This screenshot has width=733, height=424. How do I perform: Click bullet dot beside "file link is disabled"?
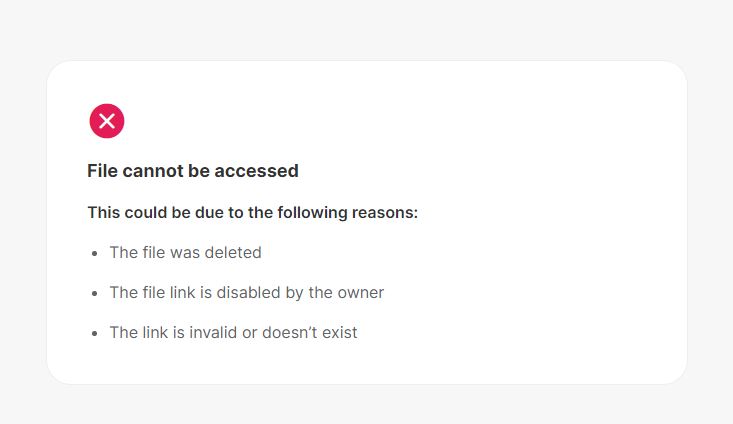point(94,294)
